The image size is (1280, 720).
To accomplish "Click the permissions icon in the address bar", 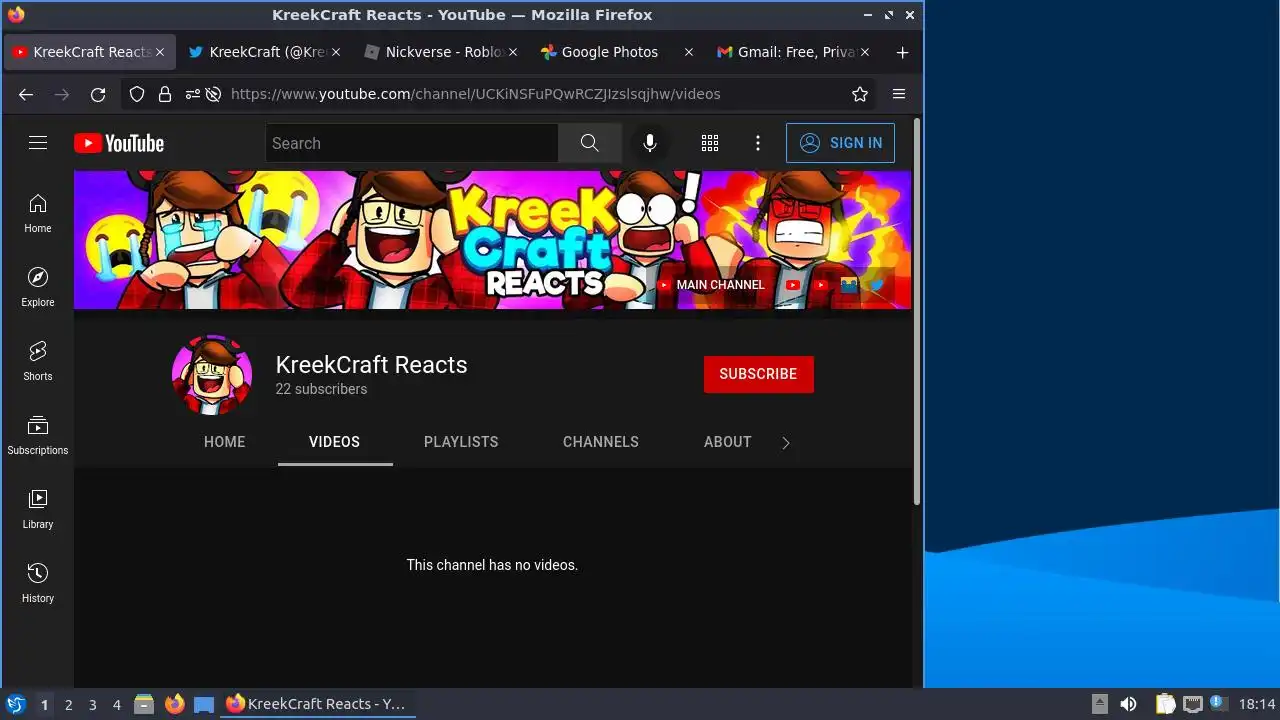I will (x=192, y=94).
